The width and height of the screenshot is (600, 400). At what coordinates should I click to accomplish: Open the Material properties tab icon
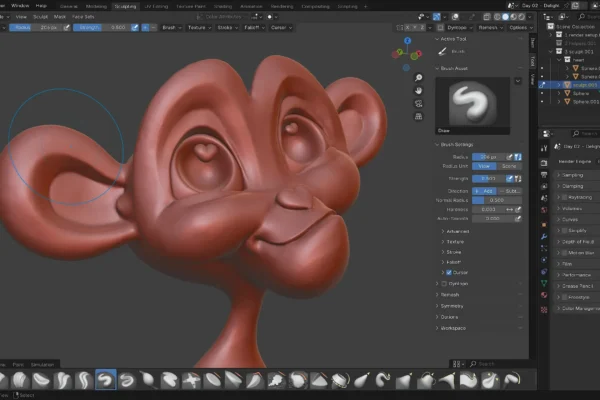click(x=544, y=295)
